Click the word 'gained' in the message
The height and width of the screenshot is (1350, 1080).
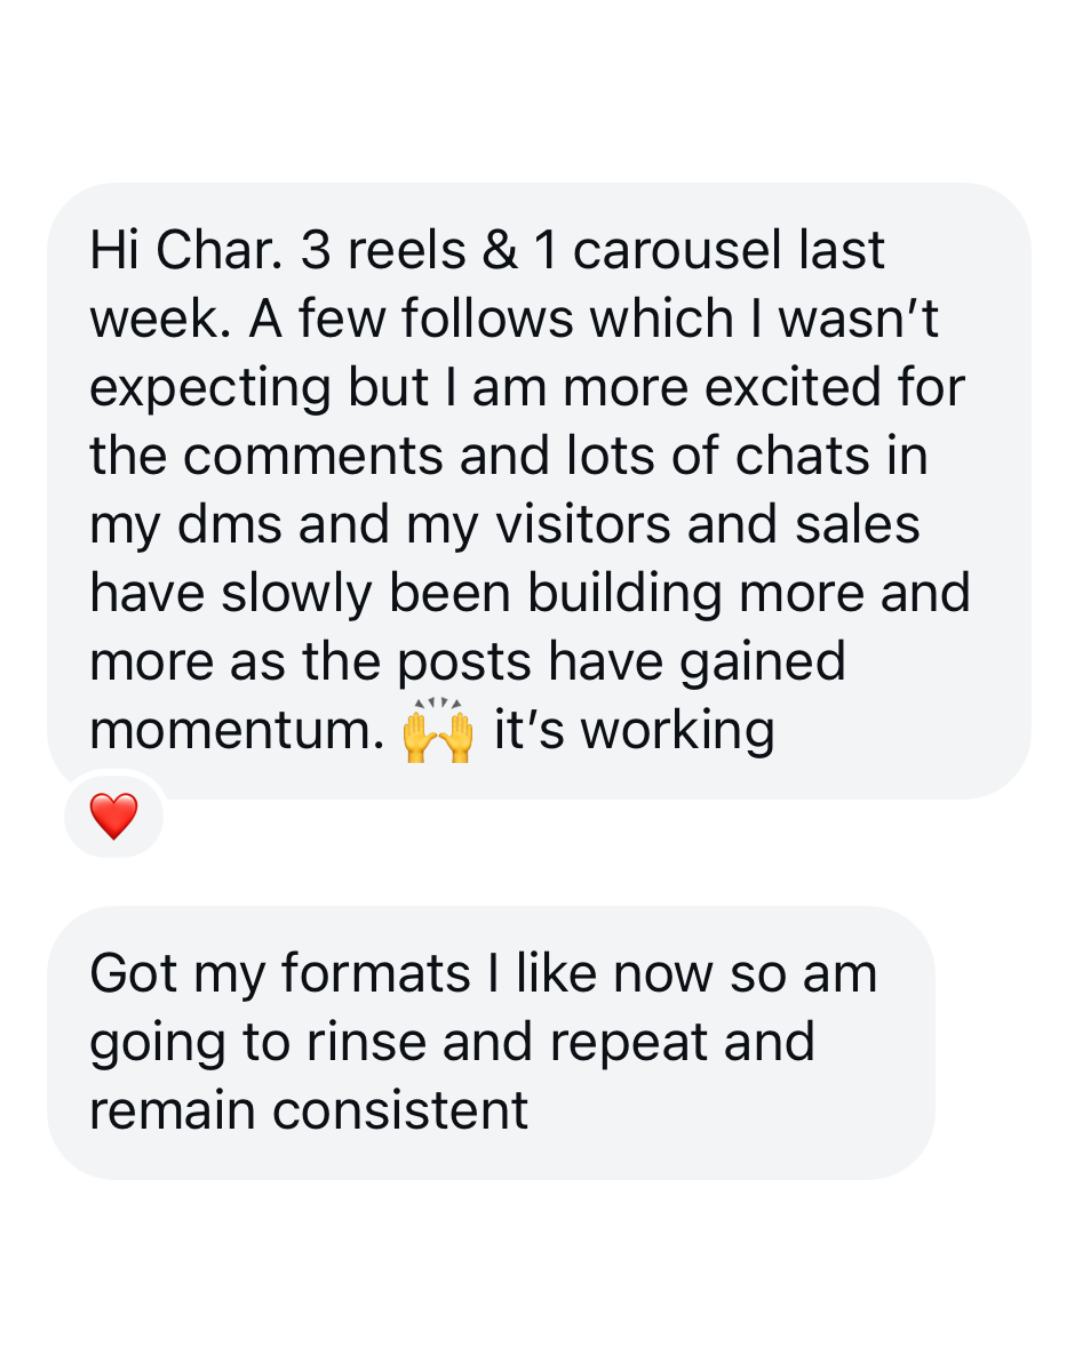[762, 662]
